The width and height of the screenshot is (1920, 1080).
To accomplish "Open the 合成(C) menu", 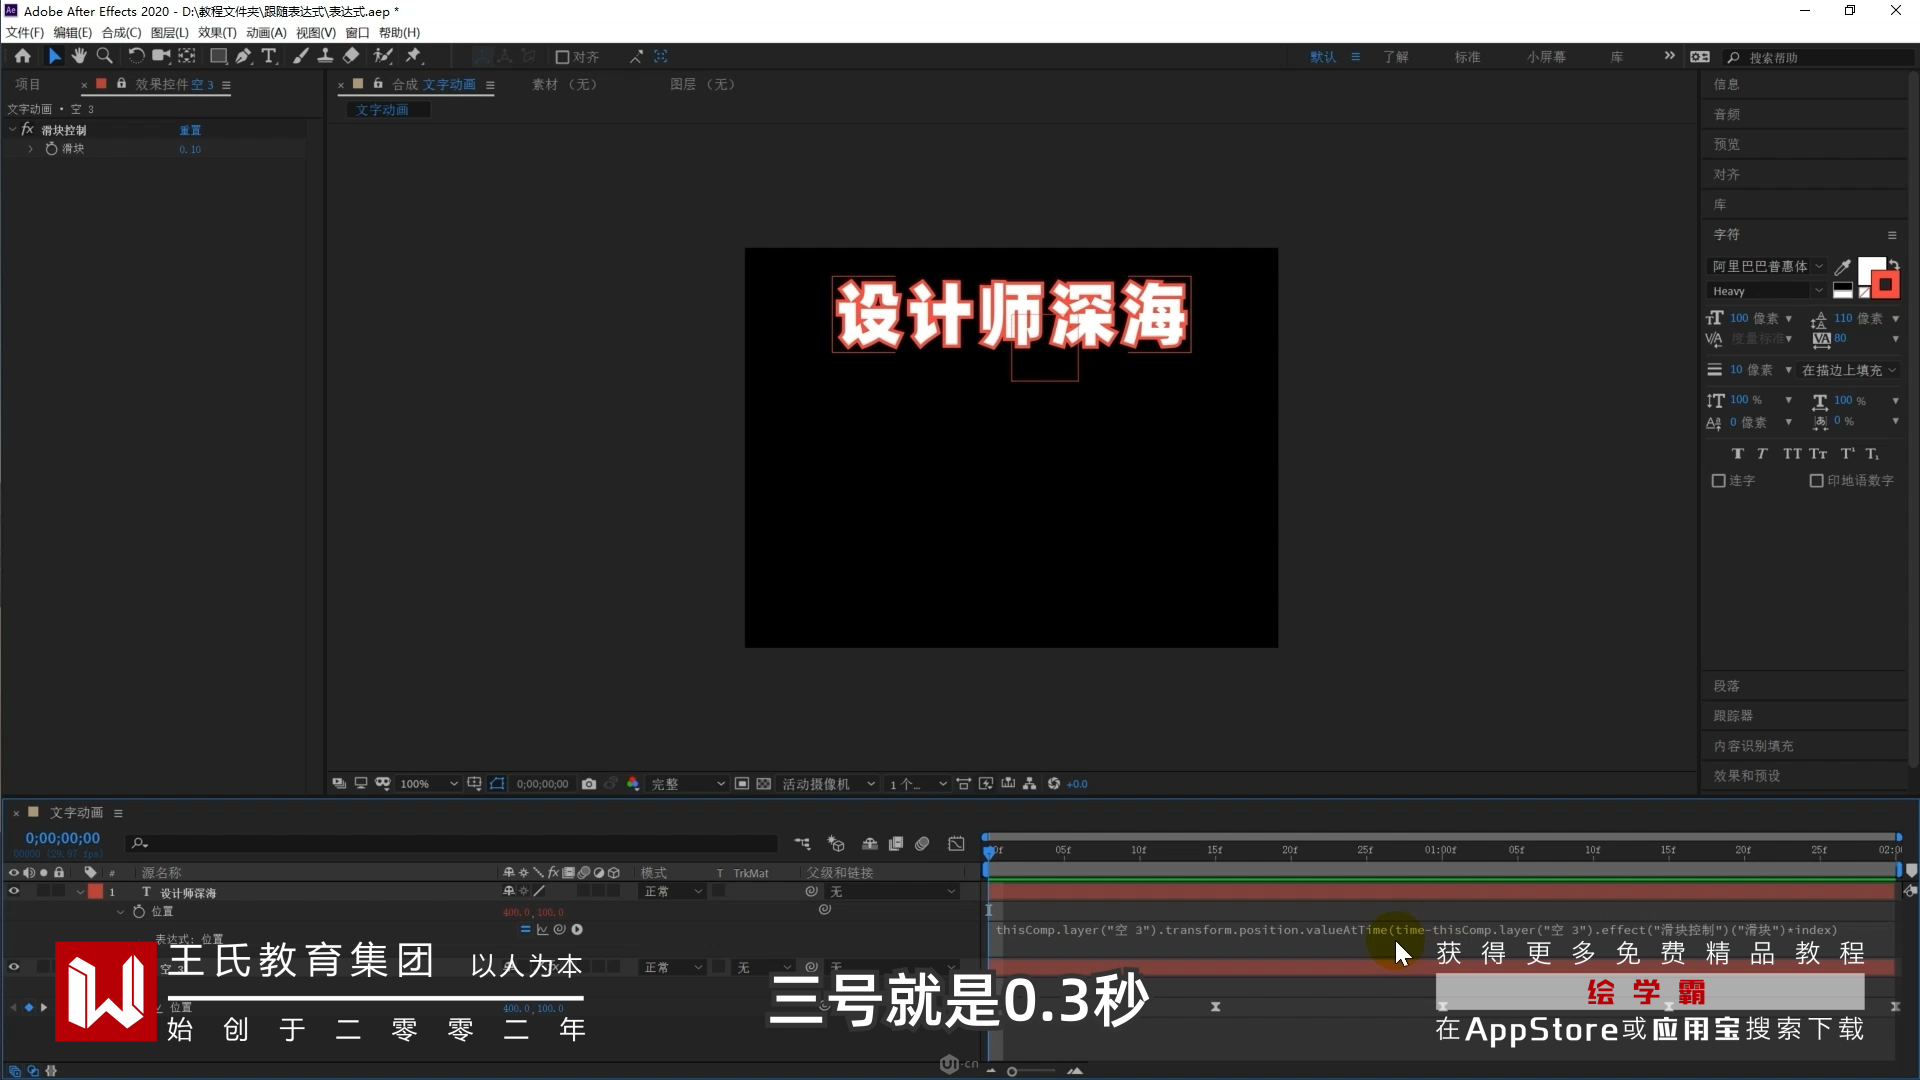I will pos(121,32).
